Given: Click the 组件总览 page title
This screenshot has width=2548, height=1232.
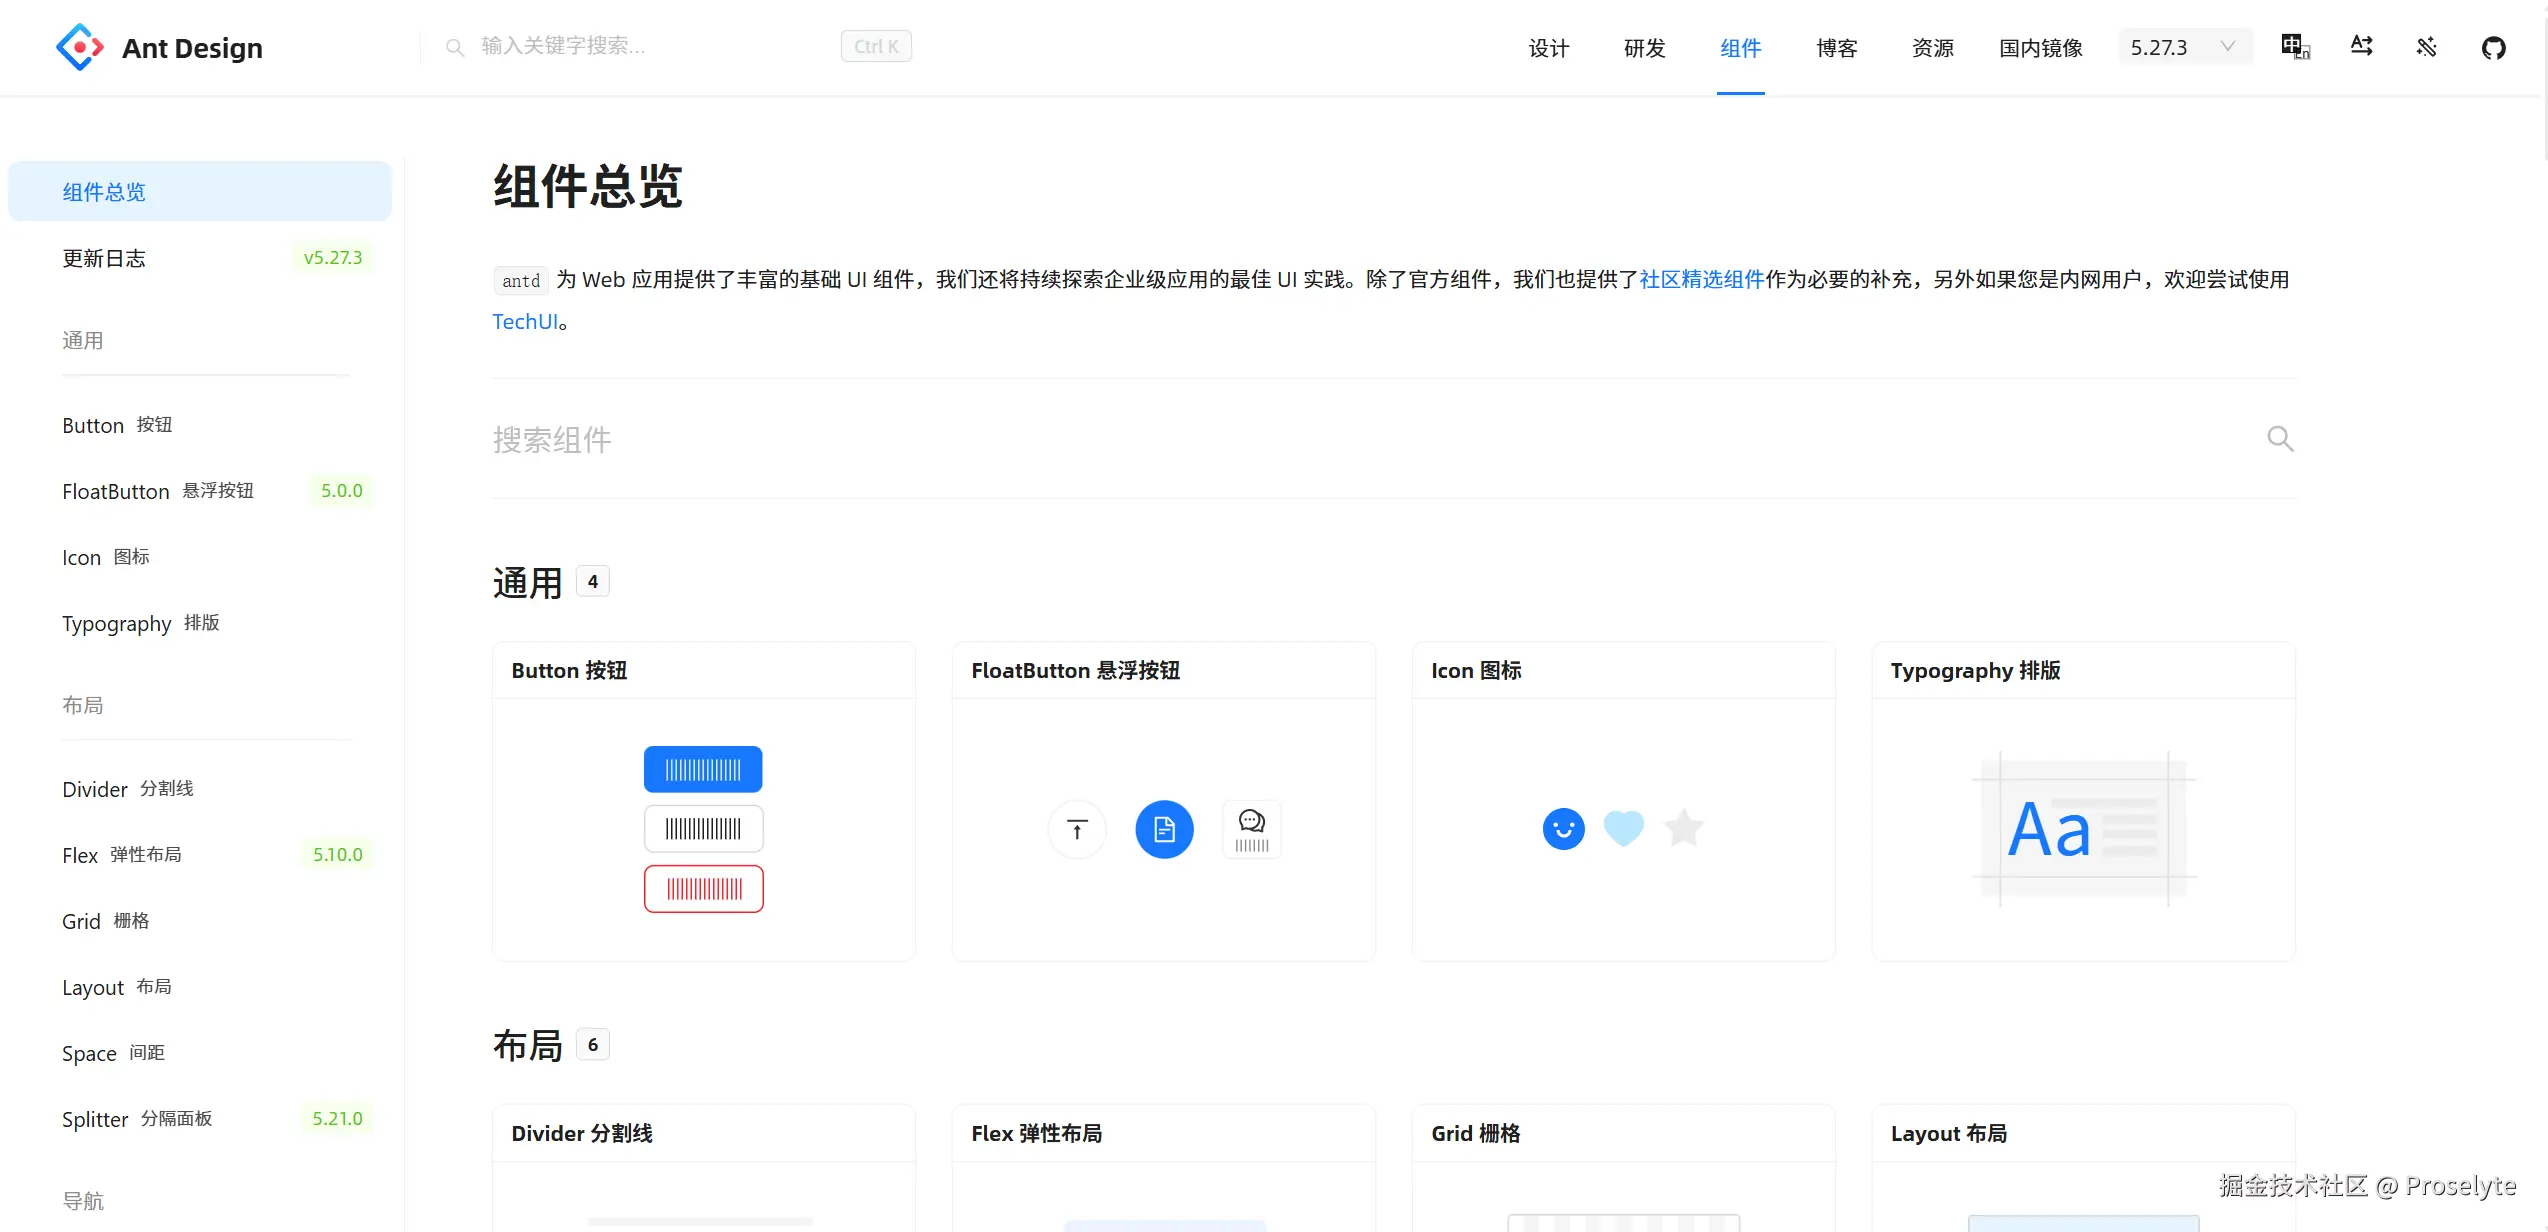Looking at the screenshot, I should (x=588, y=187).
